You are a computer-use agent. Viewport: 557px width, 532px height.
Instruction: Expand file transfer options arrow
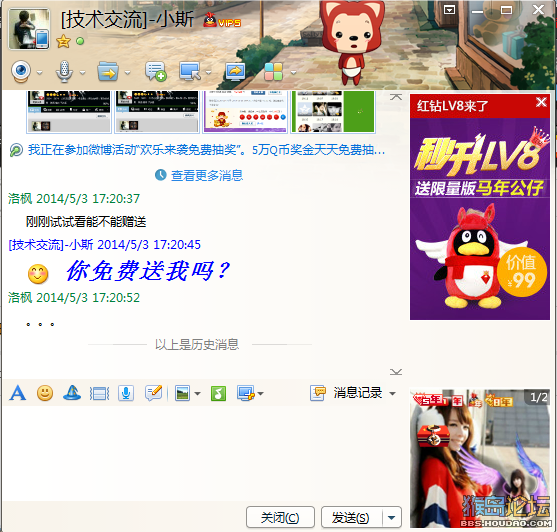128,72
